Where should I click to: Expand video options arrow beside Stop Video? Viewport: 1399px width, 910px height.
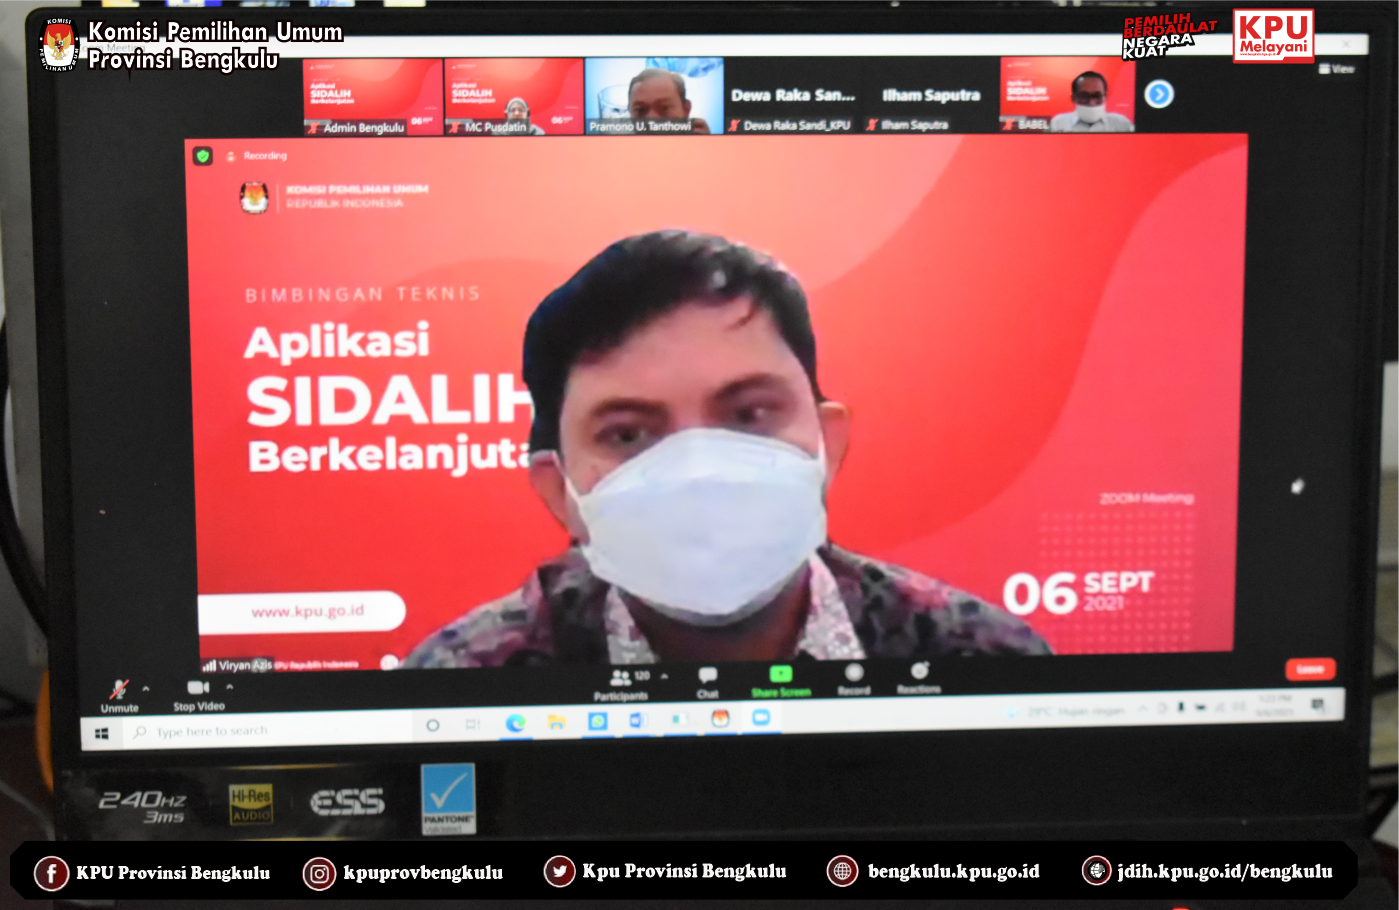coord(229,687)
